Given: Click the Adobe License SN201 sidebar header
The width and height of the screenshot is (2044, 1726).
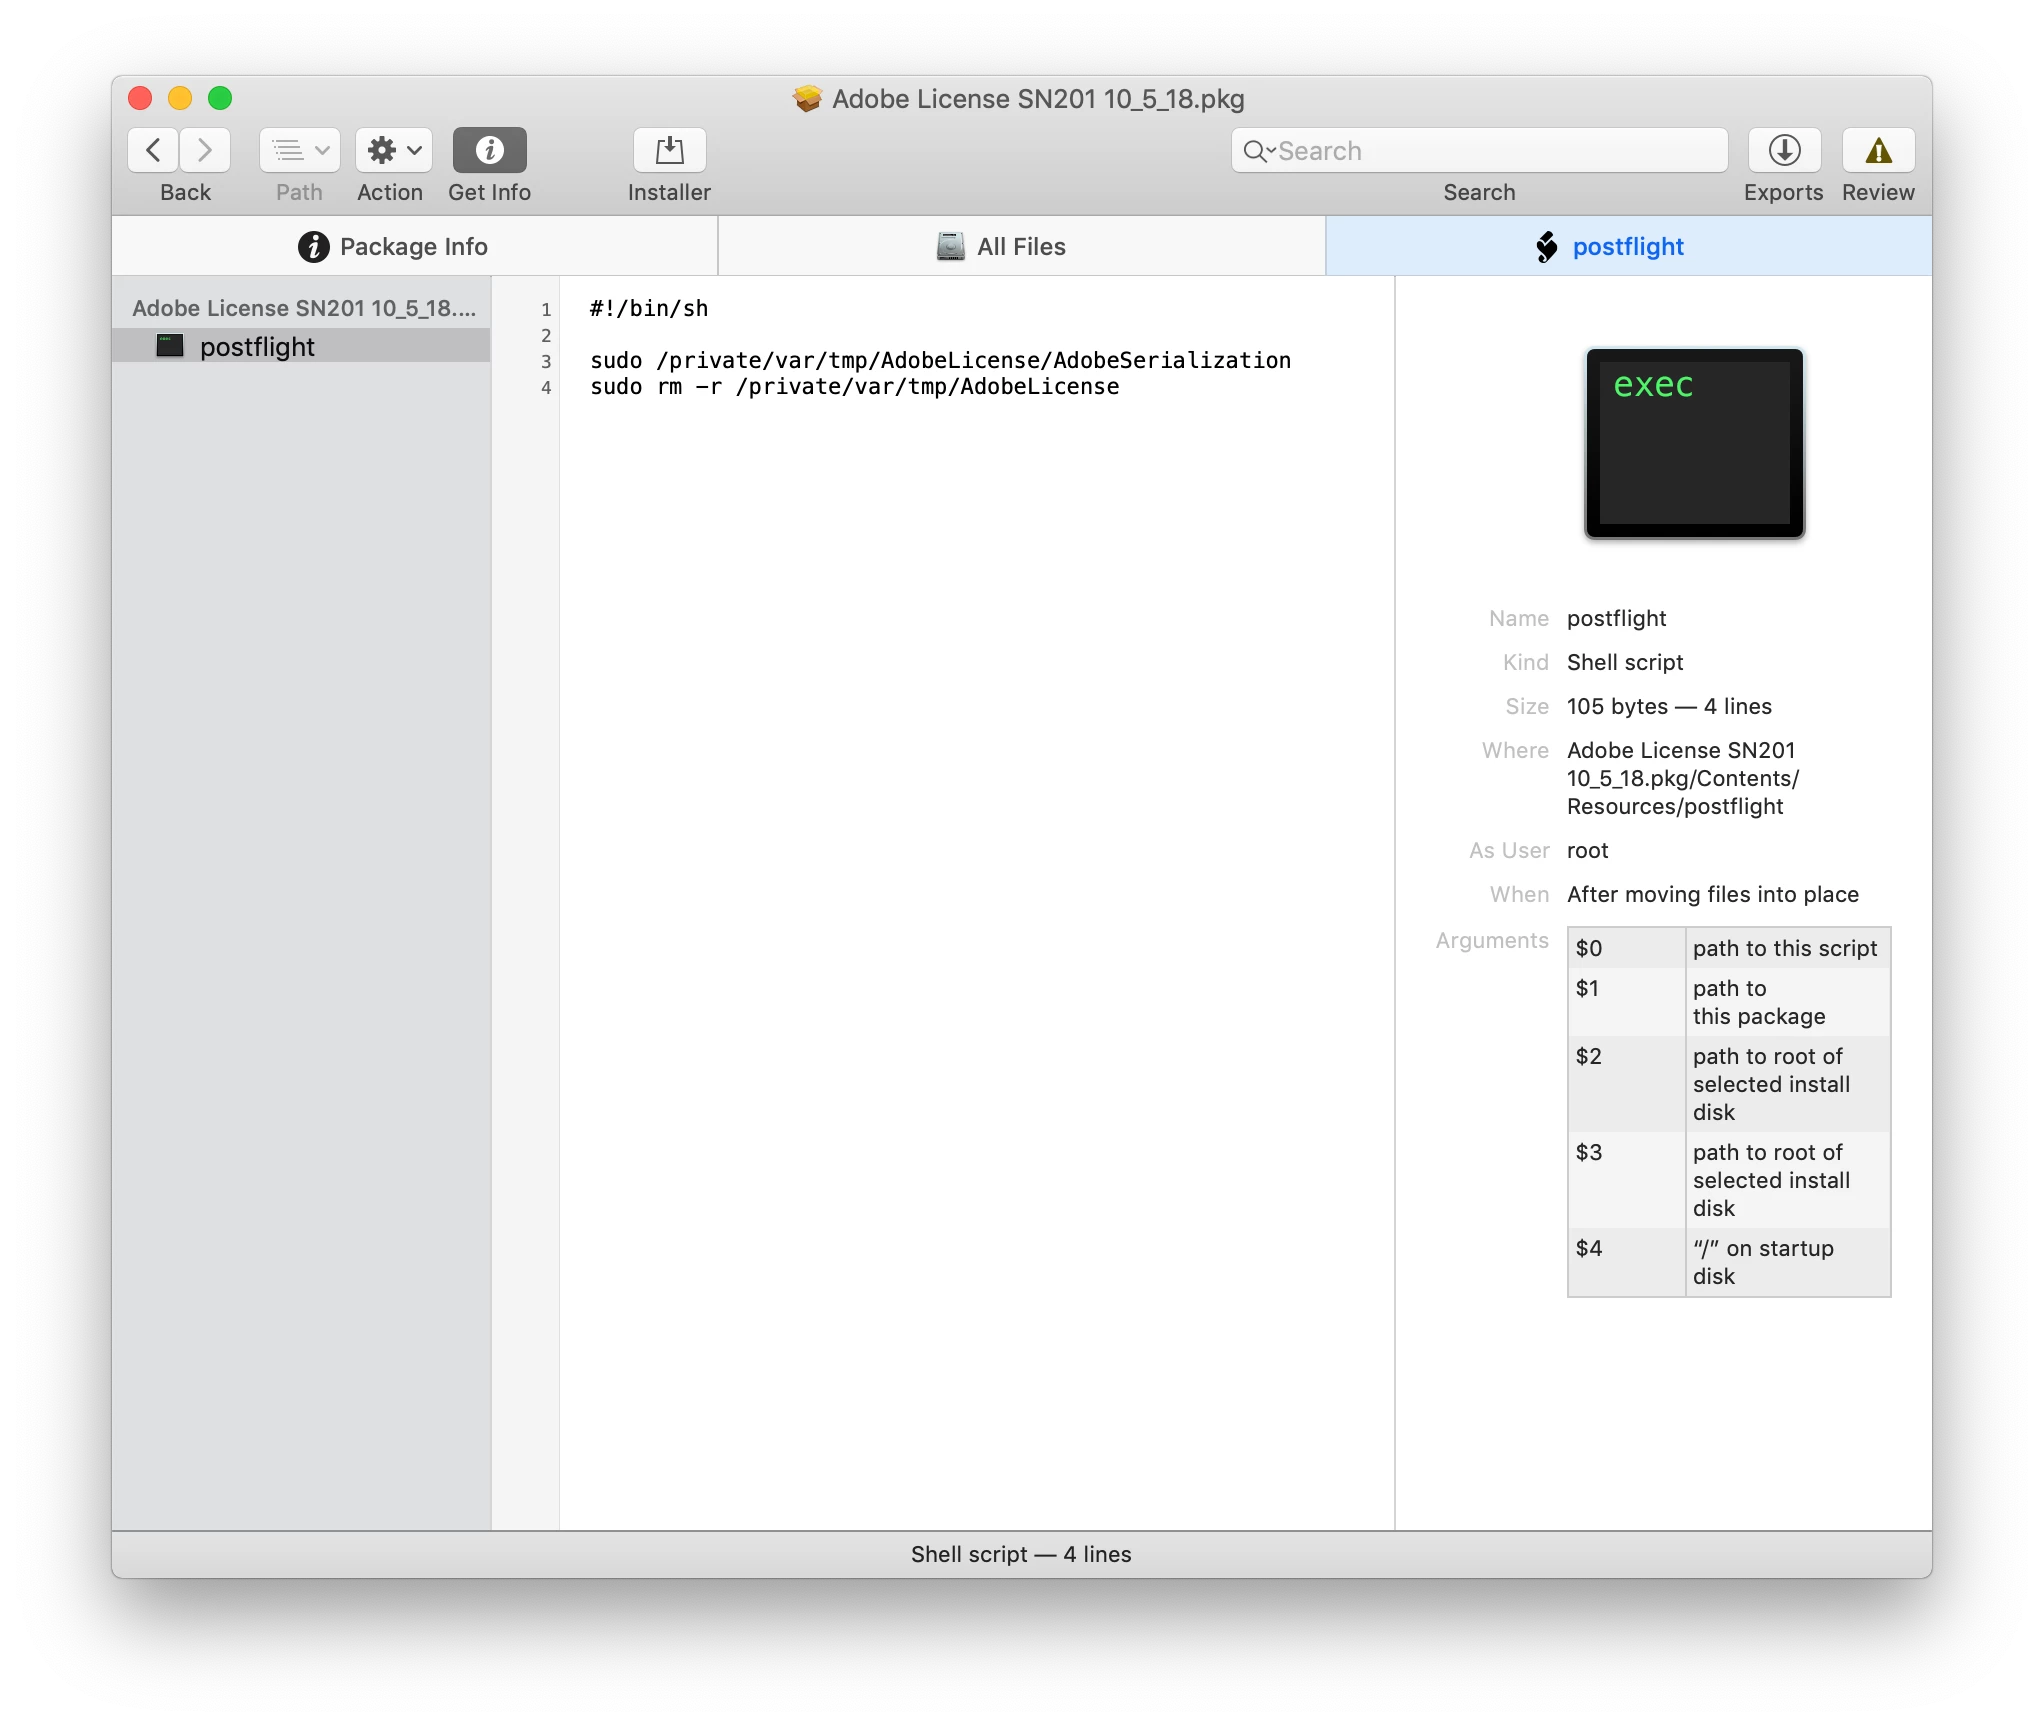Looking at the screenshot, I should click(304, 308).
